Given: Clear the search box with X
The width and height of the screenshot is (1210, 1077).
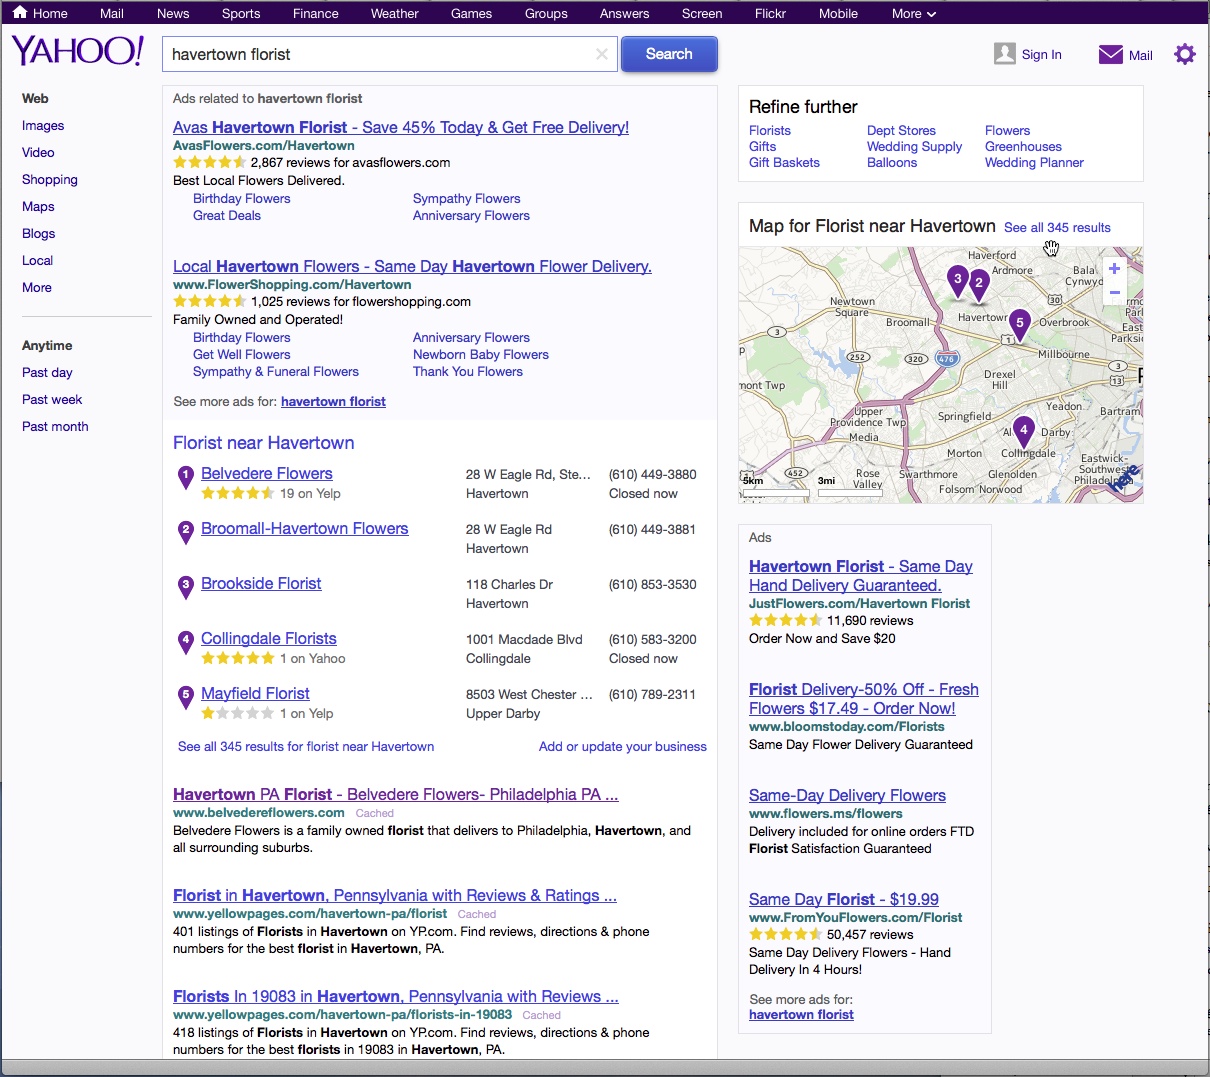Looking at the screenshot, I should (602, 54).
